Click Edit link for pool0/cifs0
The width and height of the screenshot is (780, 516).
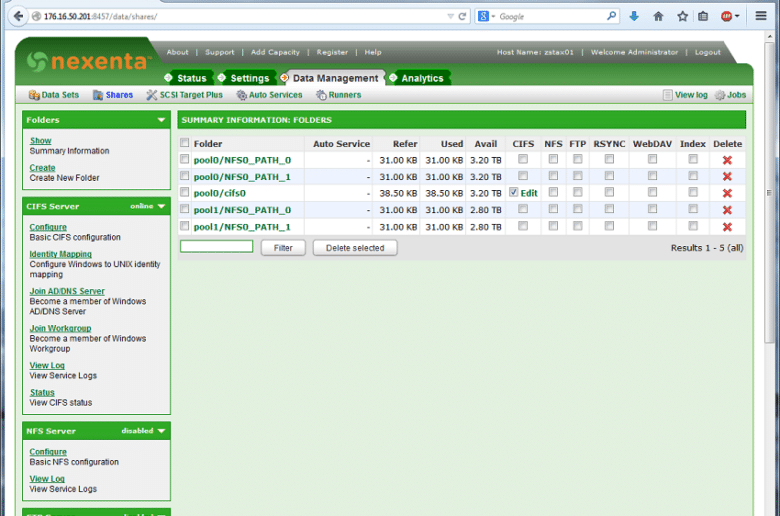pyautogui.click(x=529, y=194)
